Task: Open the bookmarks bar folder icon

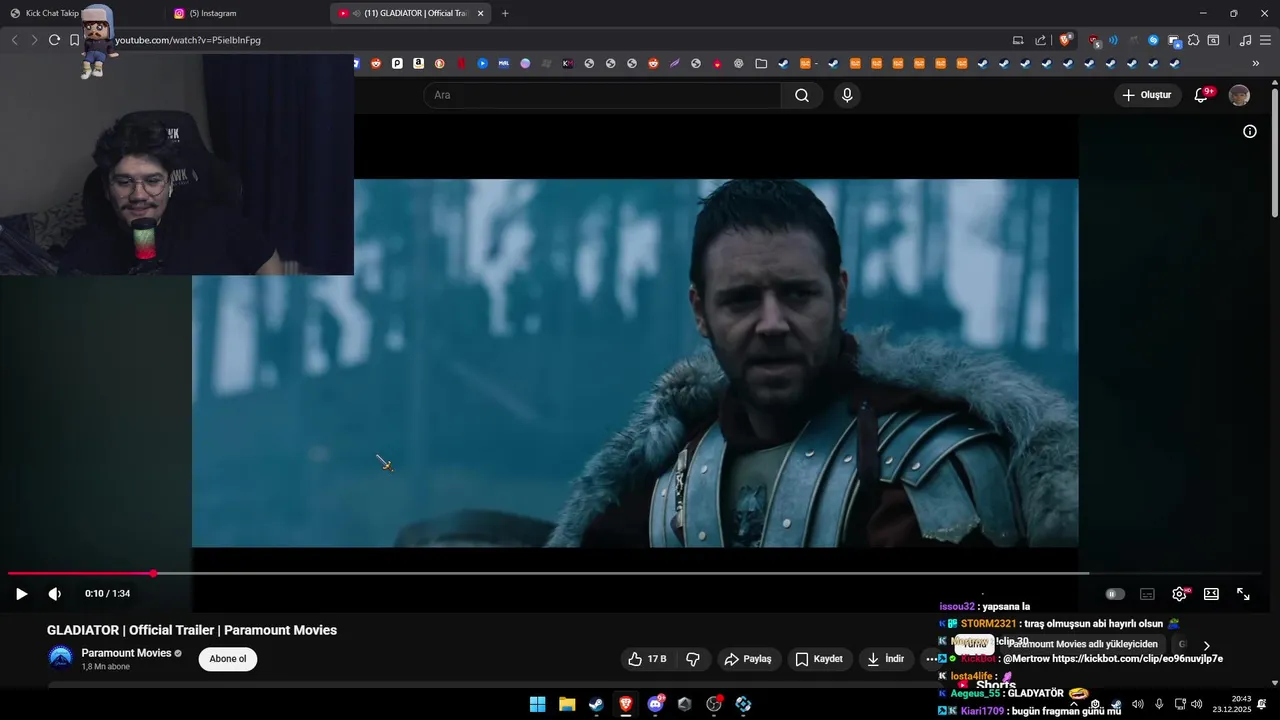Action: pos(761,63)
